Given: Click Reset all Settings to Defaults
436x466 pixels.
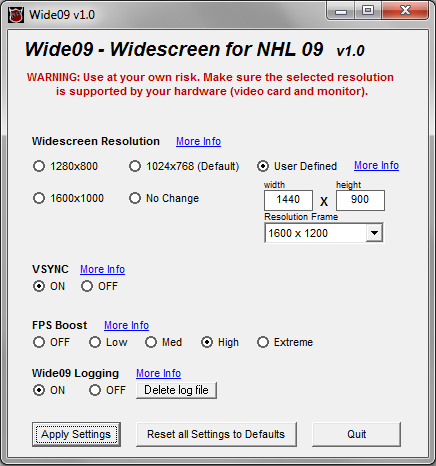Looking at the screenshot, I should 216,434.
